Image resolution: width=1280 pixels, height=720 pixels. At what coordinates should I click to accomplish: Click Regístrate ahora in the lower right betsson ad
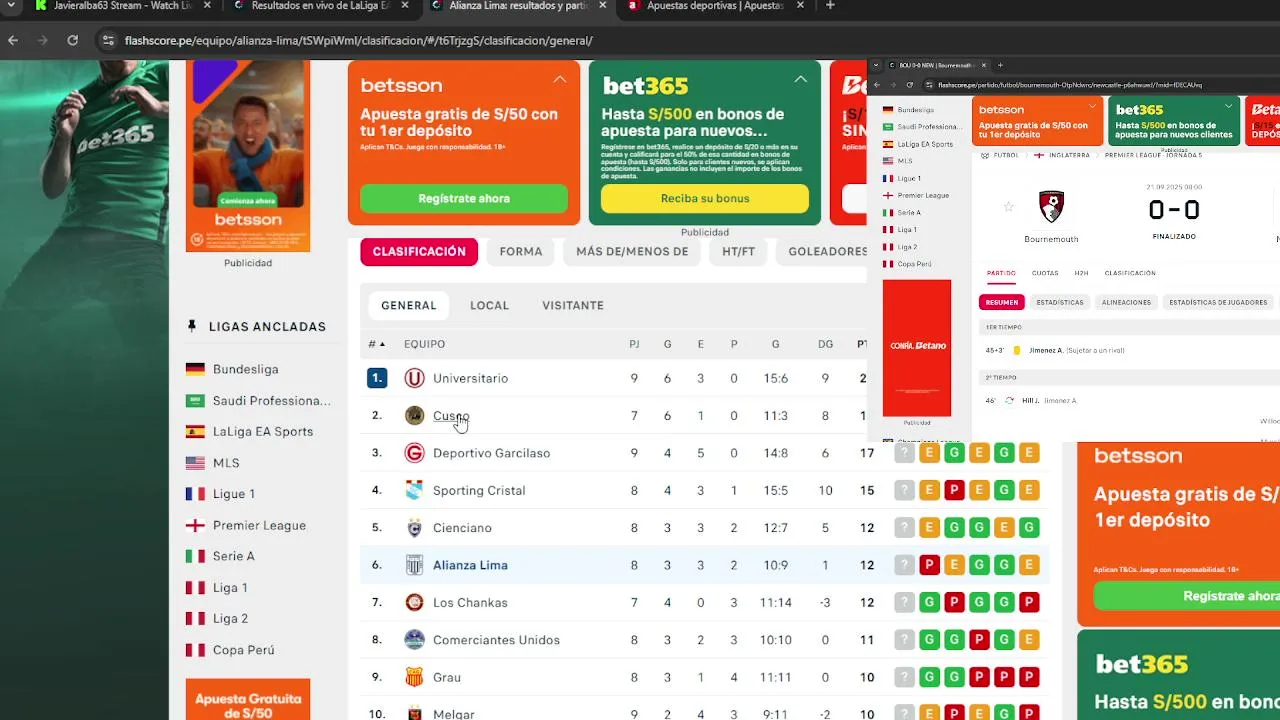(x=1187, y=596)
